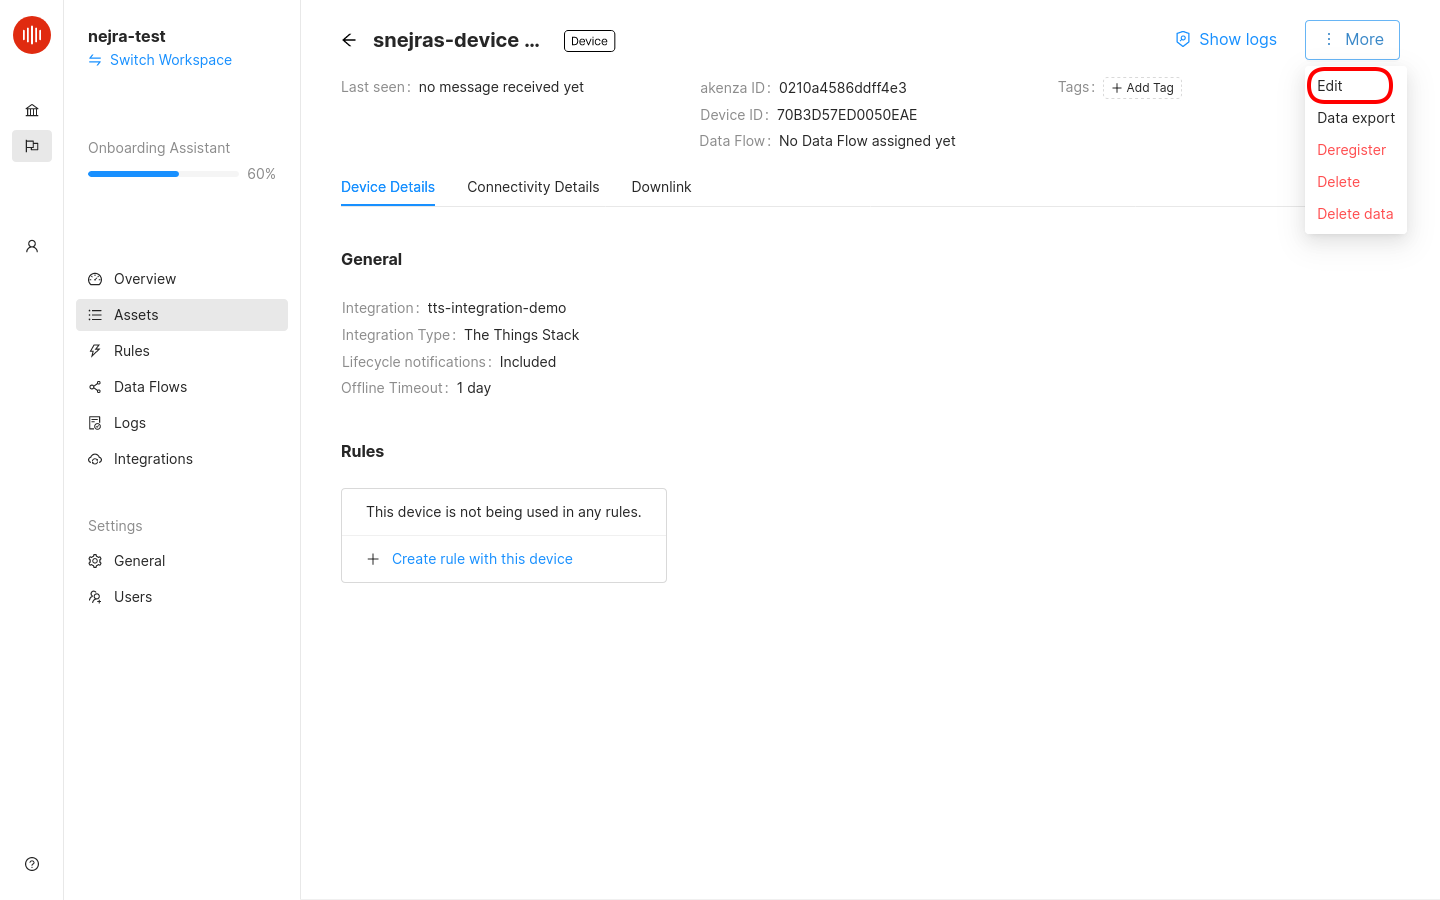Viewport: 1440px width, 900px height.
Task: Switch to the Connectivity Details tab
Action: pos(533,187)
